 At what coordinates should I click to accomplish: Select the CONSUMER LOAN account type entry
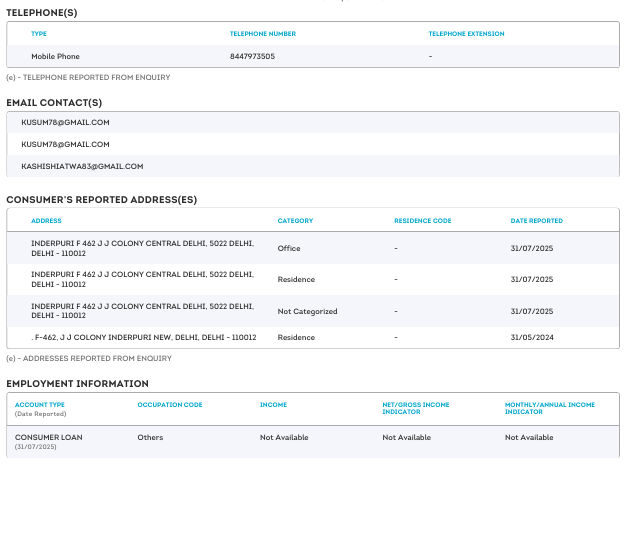point(48,437)
